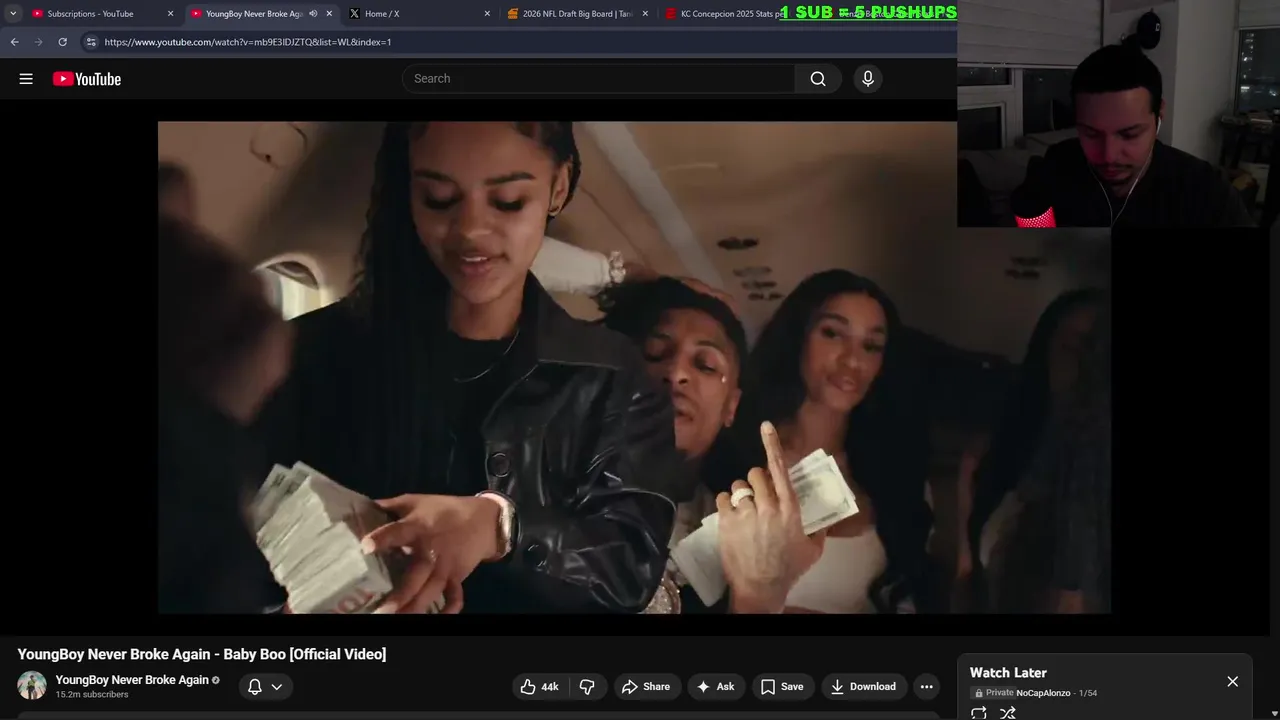Go to the YouTube home logo
This screenshot has height=720, width=1280.
coord(87,79)
